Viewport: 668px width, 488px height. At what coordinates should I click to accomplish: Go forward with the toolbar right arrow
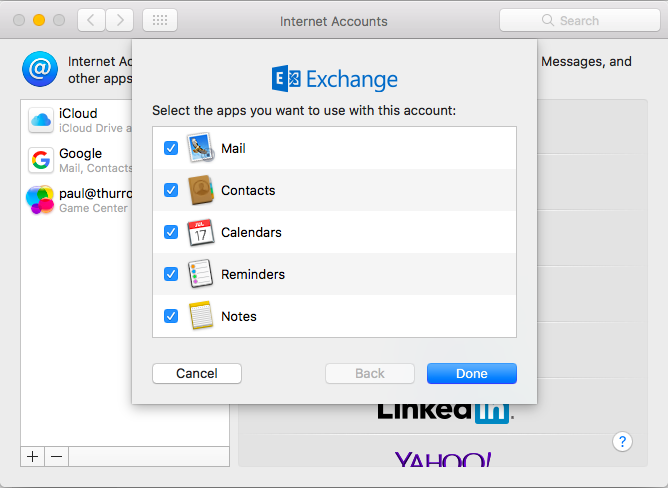120,20
